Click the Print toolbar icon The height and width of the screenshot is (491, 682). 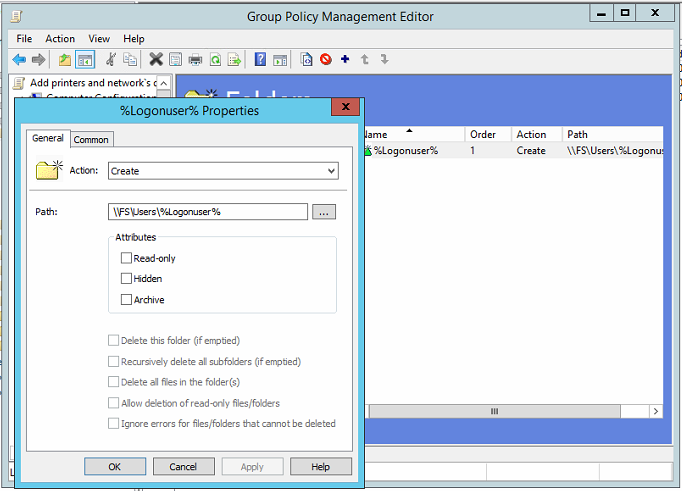[195, 60]
